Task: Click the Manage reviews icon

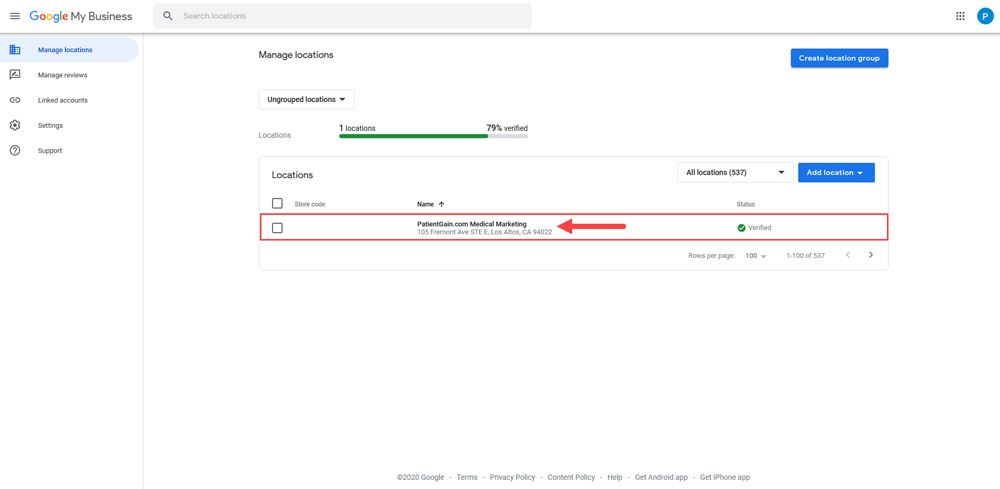Action: coord(15,75)
